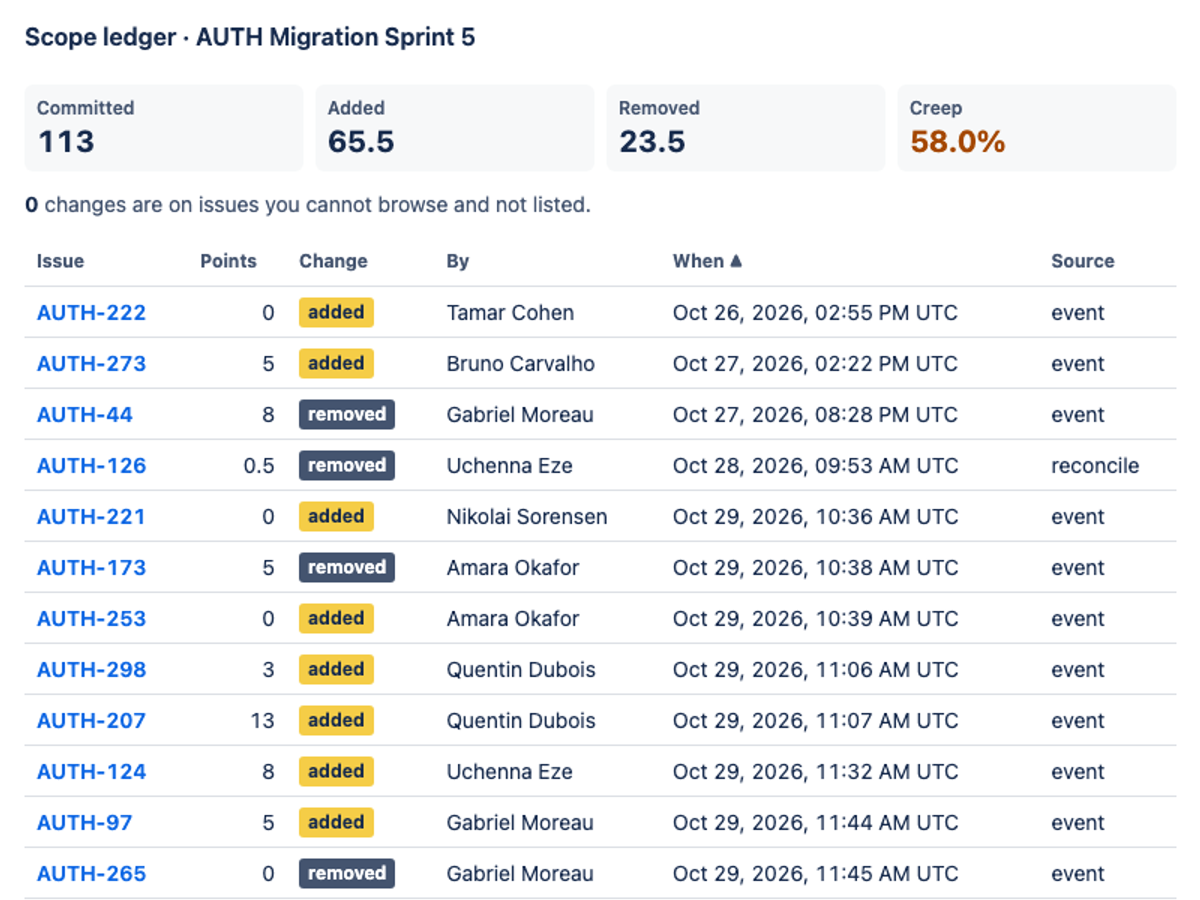Click the removed badge on AUTH-126 row
Image resolution: width=1200 pixels, height=900 pixels.
coord(347,465)
